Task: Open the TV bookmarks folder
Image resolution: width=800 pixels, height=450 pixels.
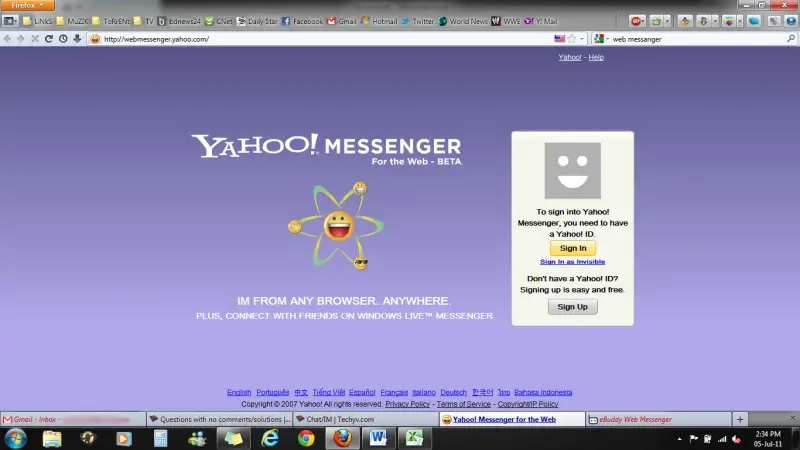Action: click(x=143, y=21)
